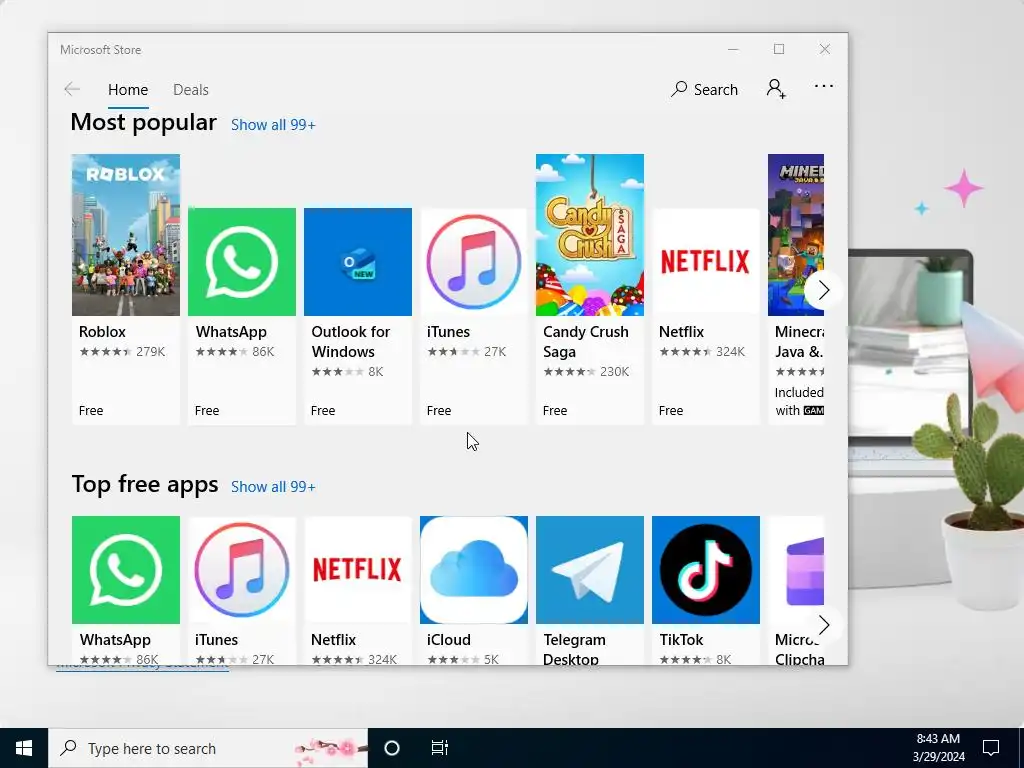Screen dimensions: 1024x768
Task: Open WhatsApp icon in Top free apps
Action: (x=125, y=570)
